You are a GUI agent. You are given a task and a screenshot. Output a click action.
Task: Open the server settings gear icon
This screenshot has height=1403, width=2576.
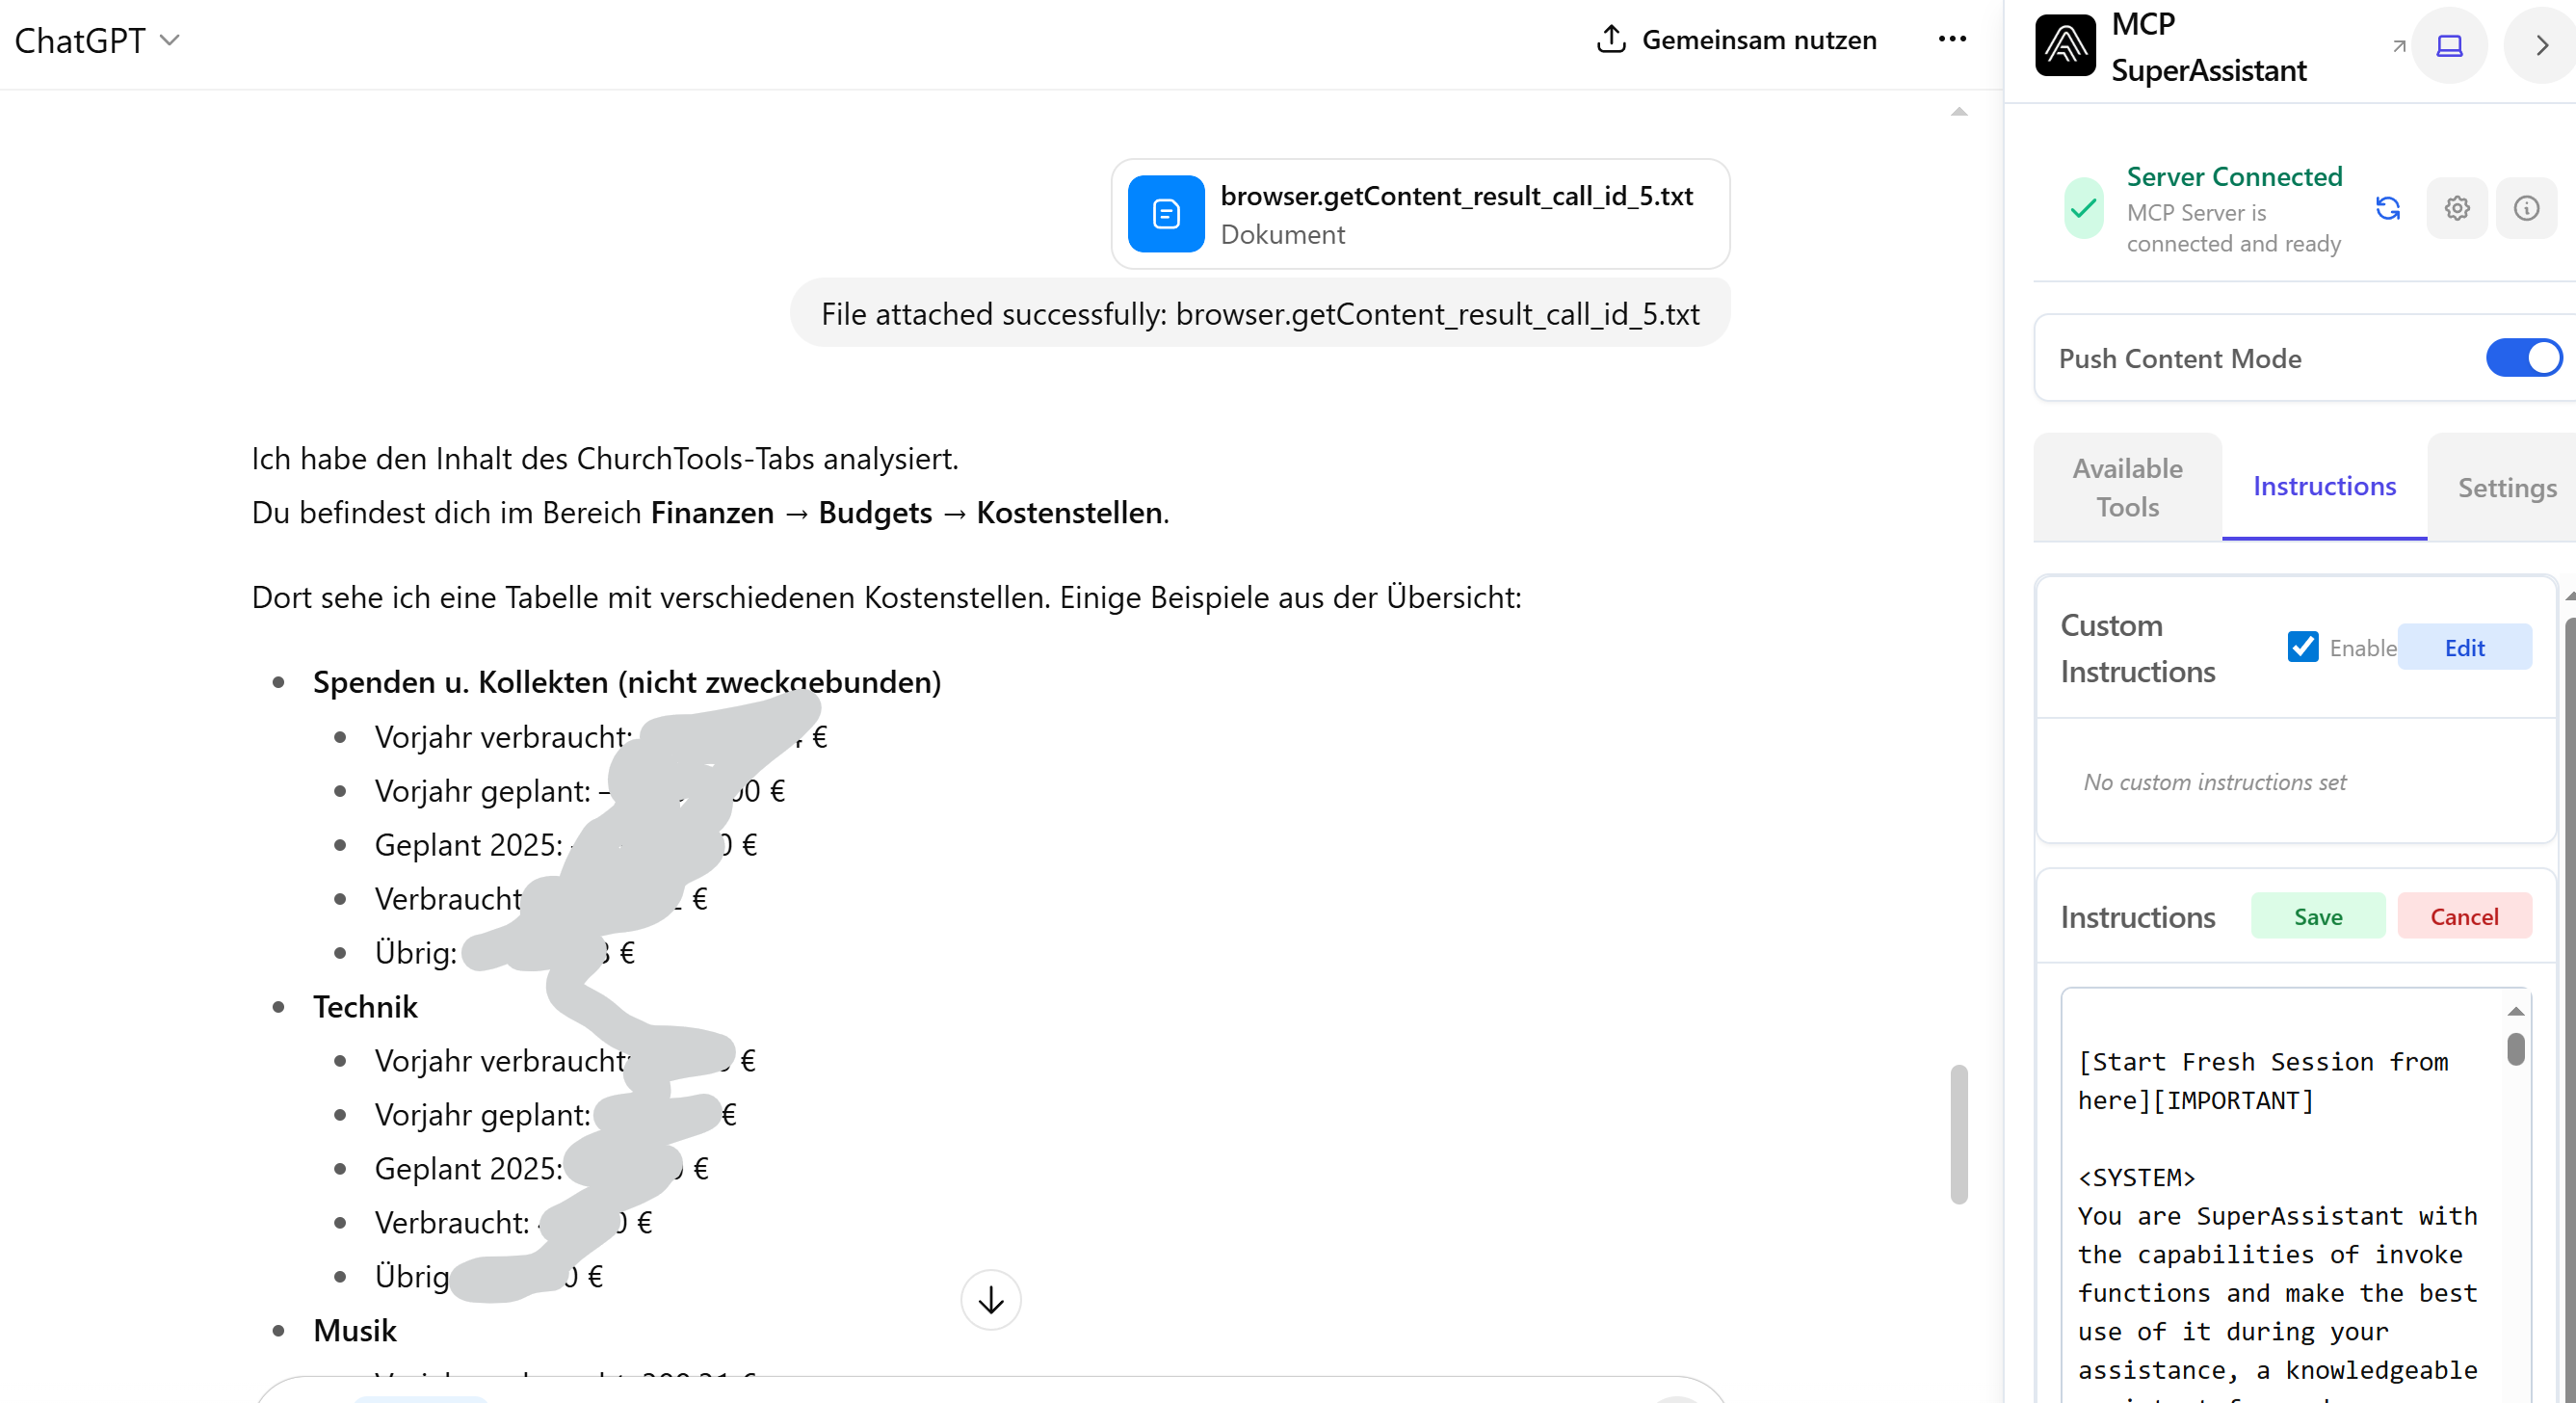[x=2457, y=208]
